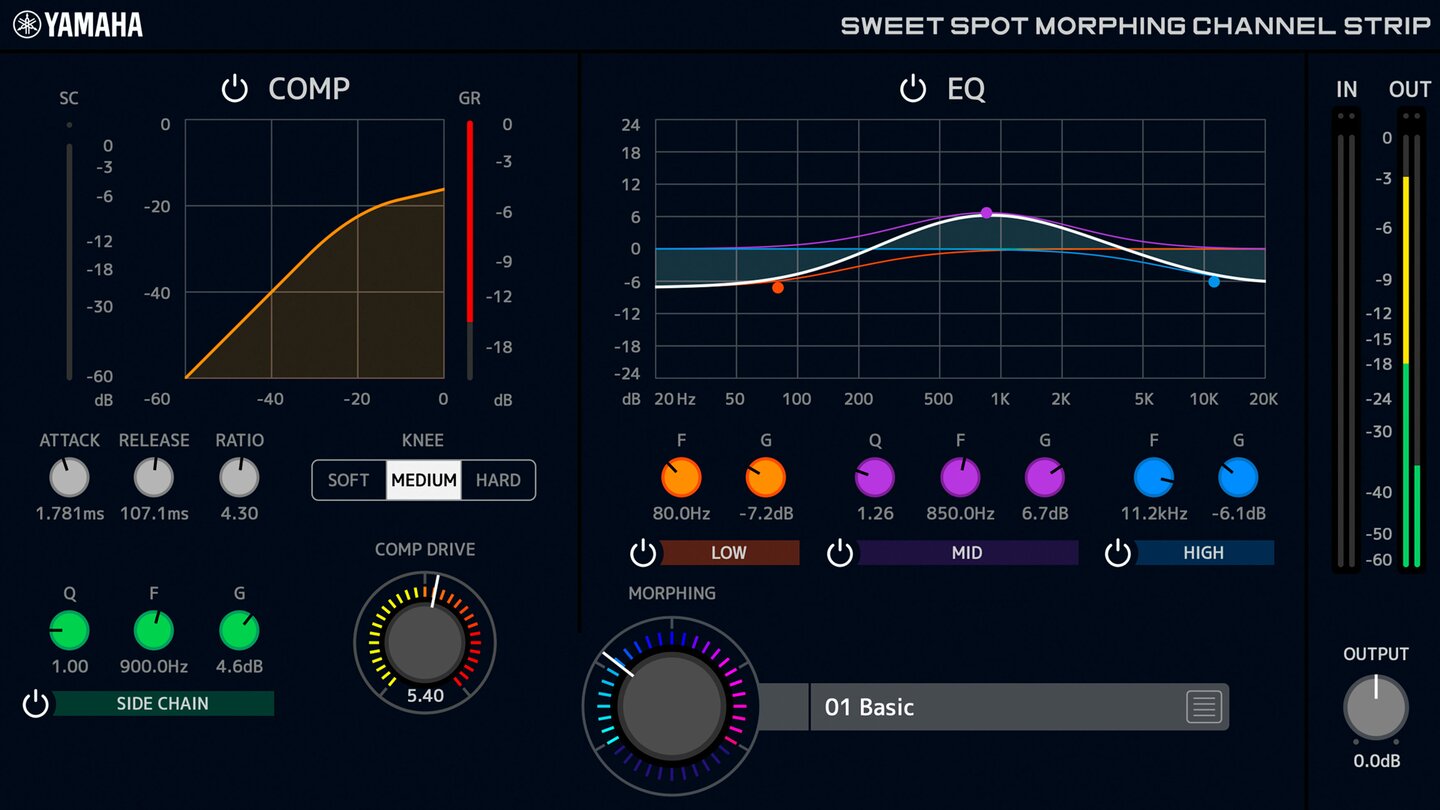
Task: Click the Yamaha logo
Action: coord(78,25)
